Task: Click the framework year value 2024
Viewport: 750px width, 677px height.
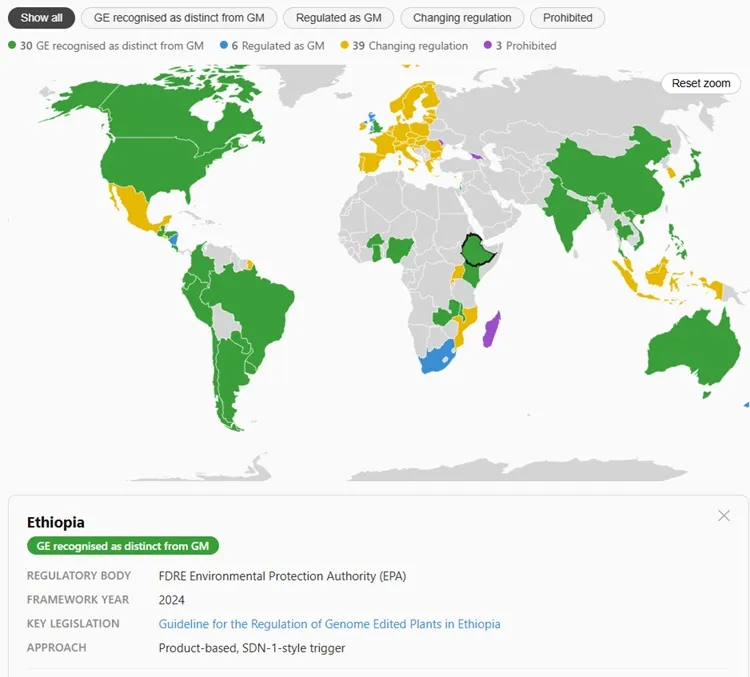Action: click(x=171, y=600)
